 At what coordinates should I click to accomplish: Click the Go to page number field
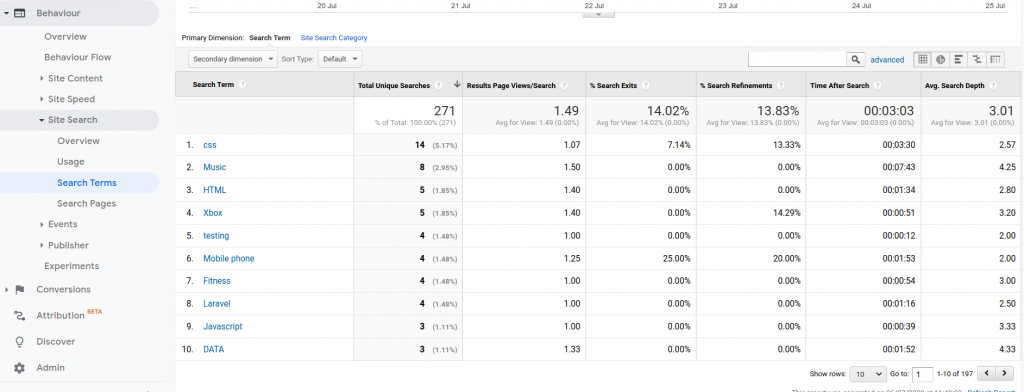922,374
